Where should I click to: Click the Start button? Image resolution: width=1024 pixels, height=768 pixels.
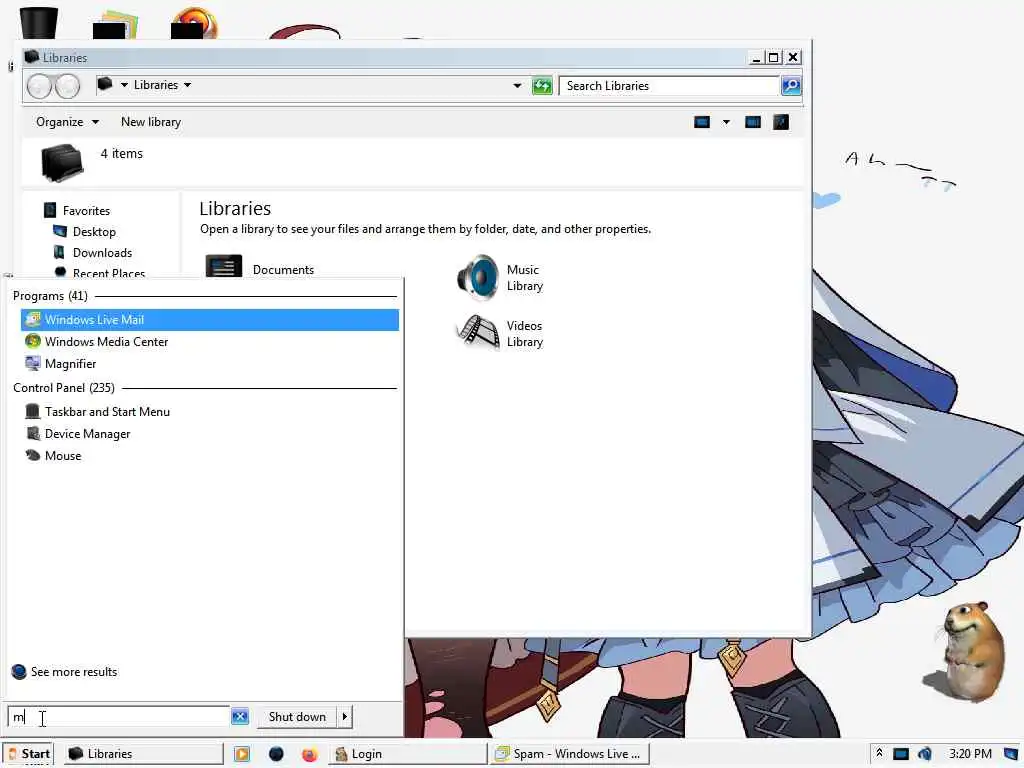tap(28, 754)
